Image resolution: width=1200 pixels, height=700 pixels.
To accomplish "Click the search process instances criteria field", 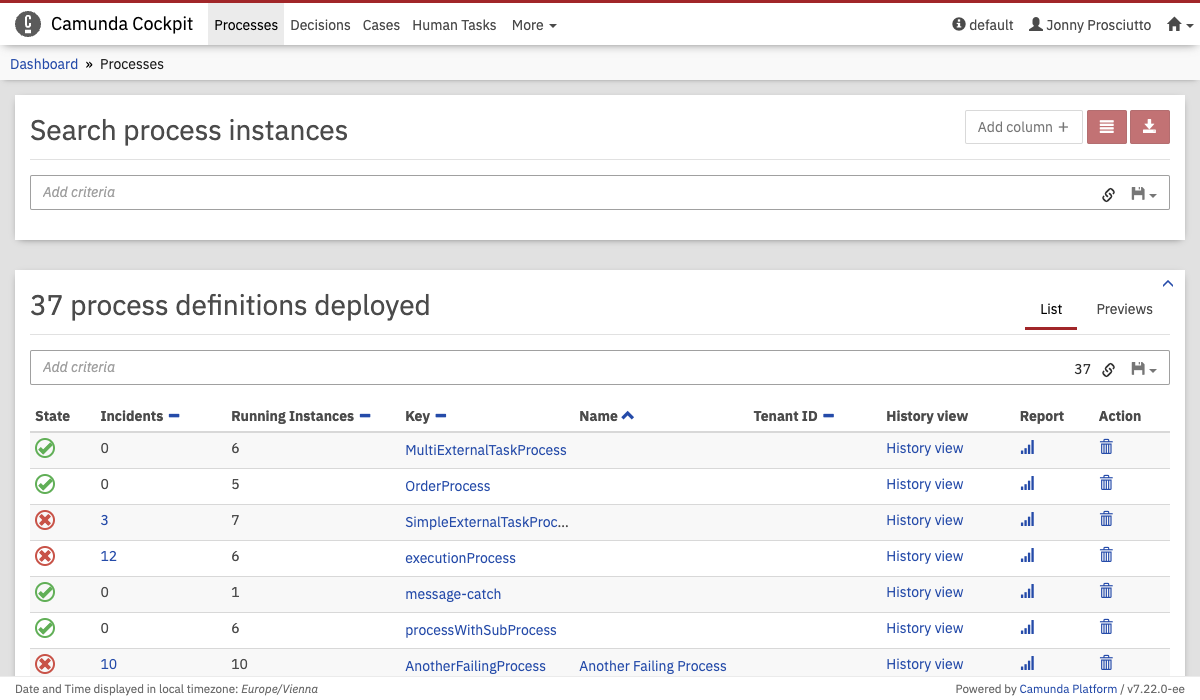I will click(560, 193).
